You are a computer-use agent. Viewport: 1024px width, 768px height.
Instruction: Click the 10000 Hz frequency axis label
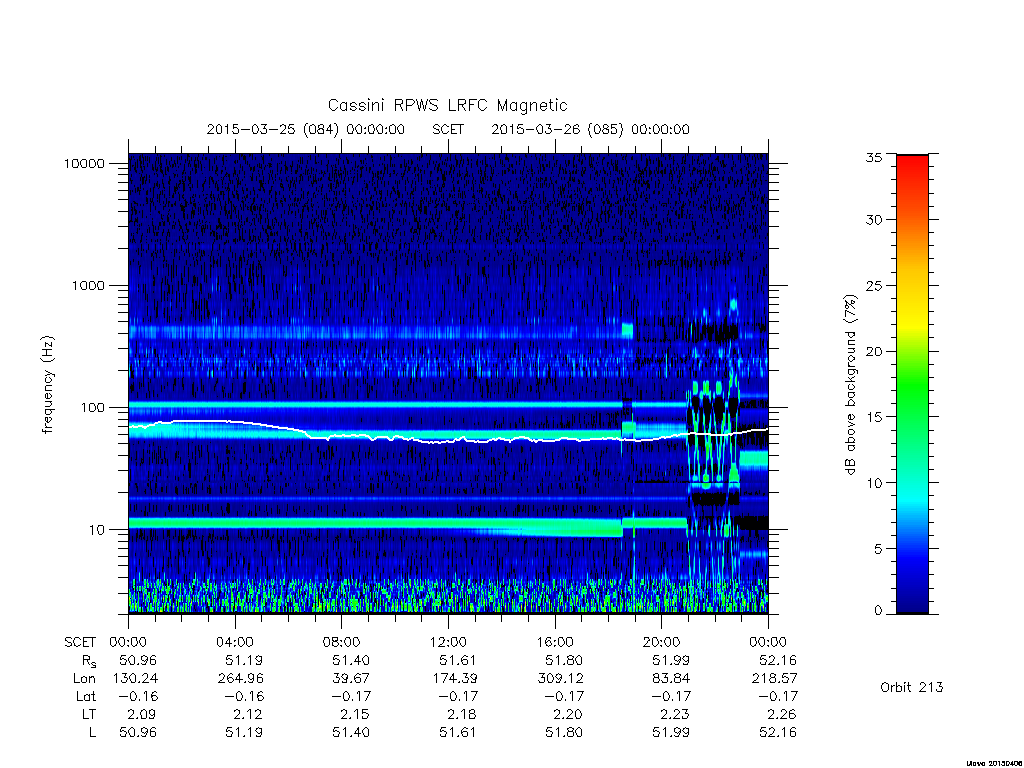tap(84, 163)
